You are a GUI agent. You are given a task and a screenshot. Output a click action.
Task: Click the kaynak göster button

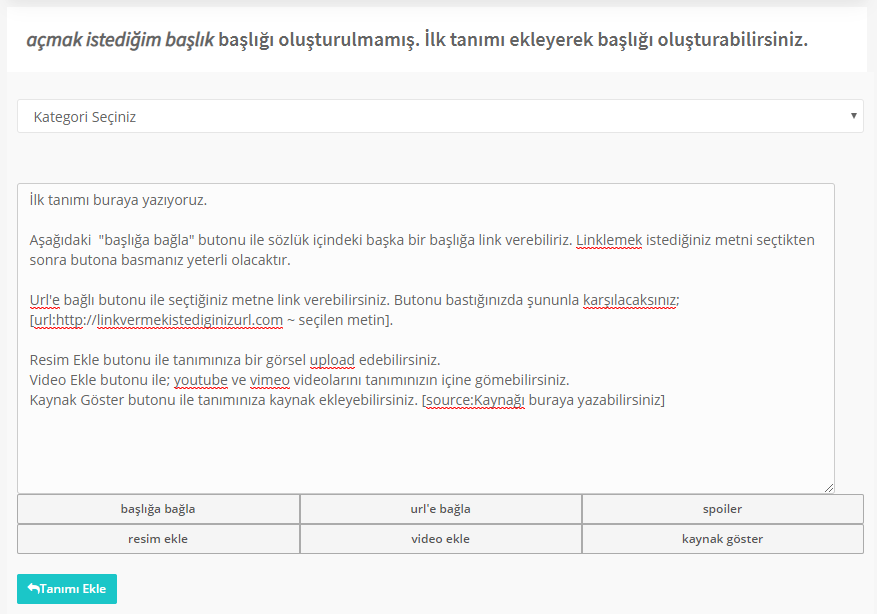(723, 539)
